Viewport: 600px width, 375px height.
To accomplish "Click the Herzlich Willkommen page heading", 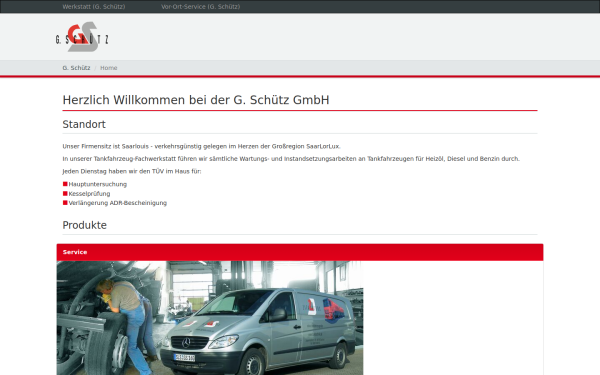I will 196,100.
